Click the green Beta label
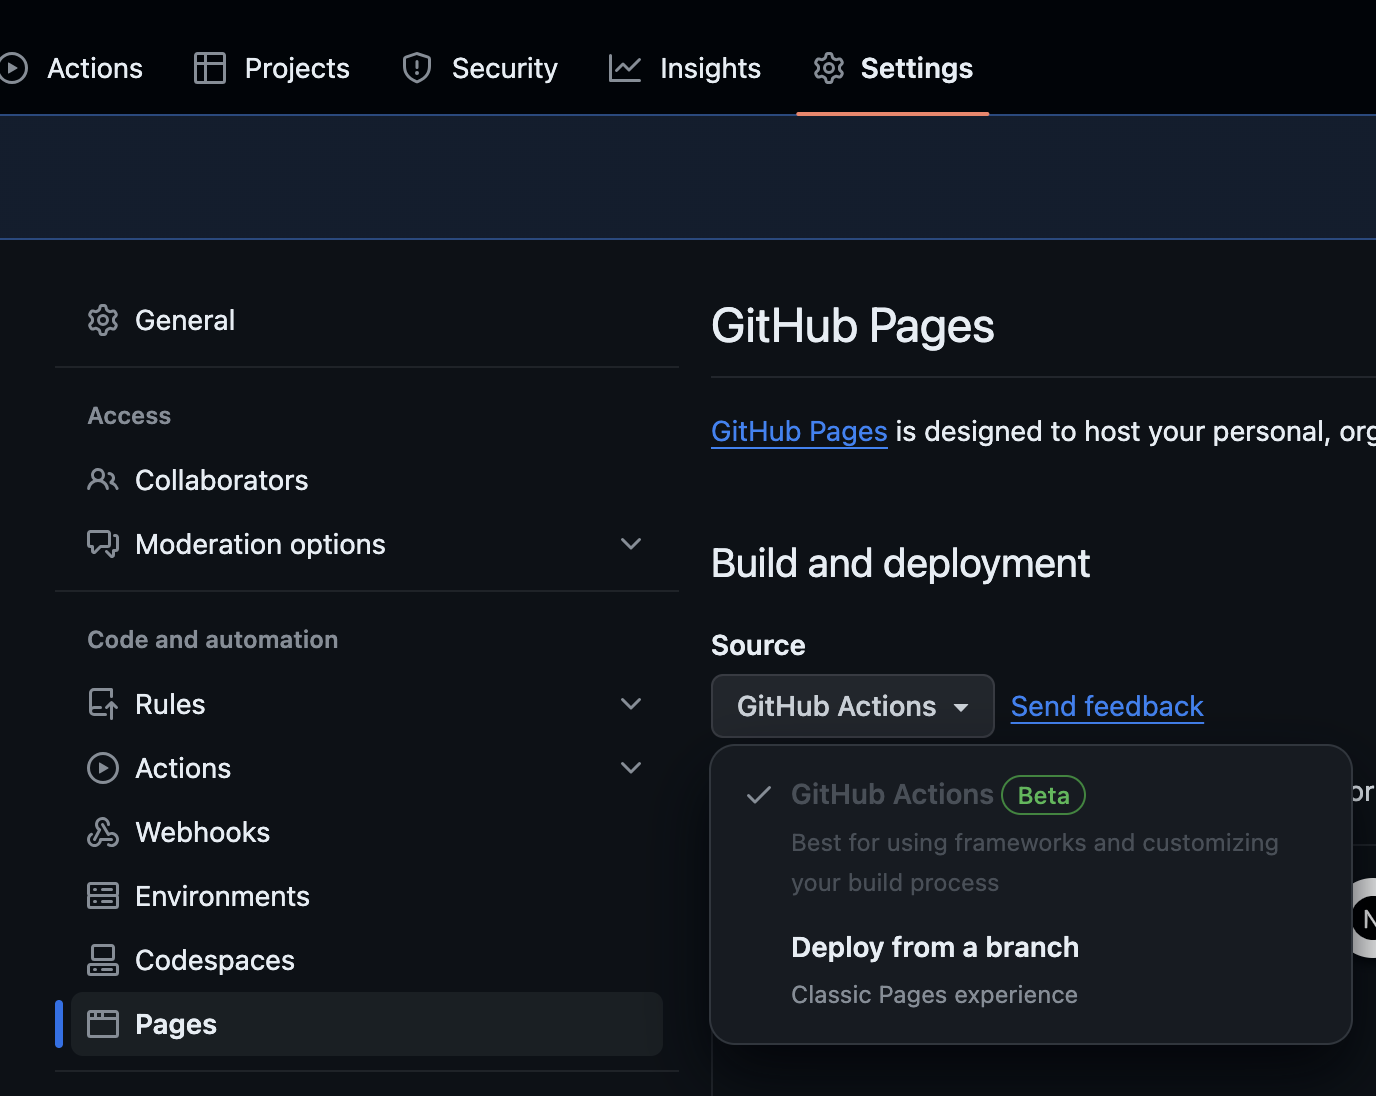Screen dimensions: 1376x1096 [1043, 795]
